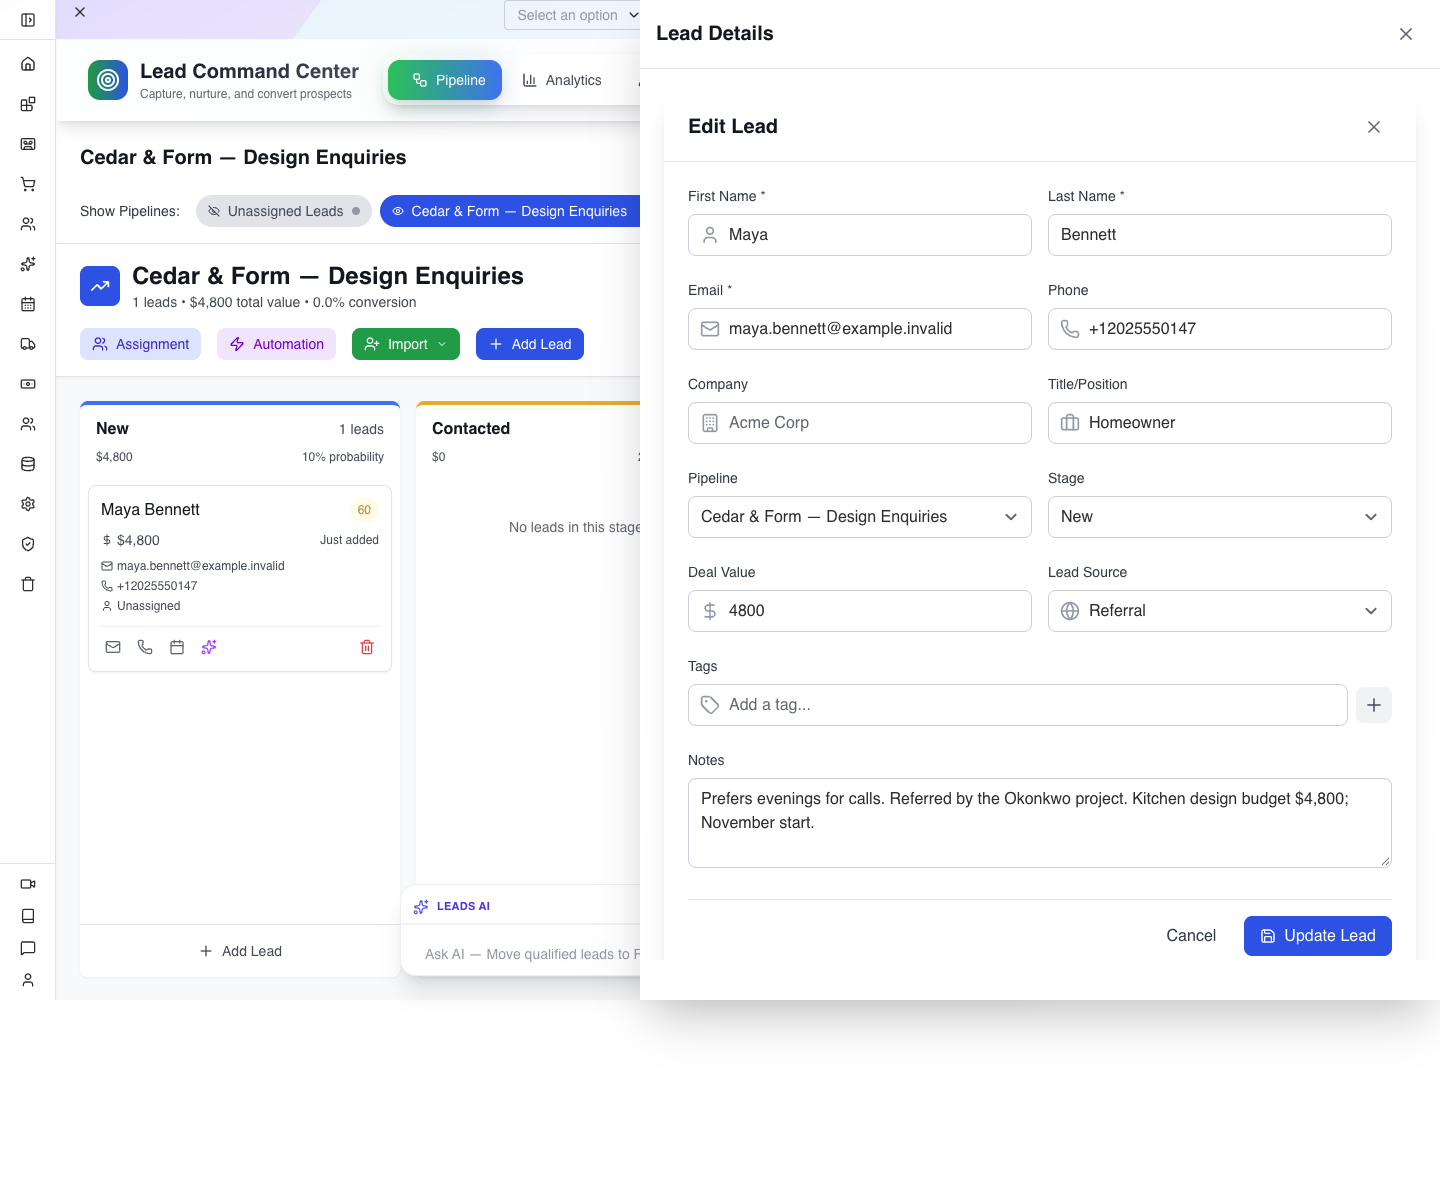Toggle Cedar & Form pipeline visibility chip
Image resolution: width=1440 pixels, height=1200 pixels.
[511, 211]
